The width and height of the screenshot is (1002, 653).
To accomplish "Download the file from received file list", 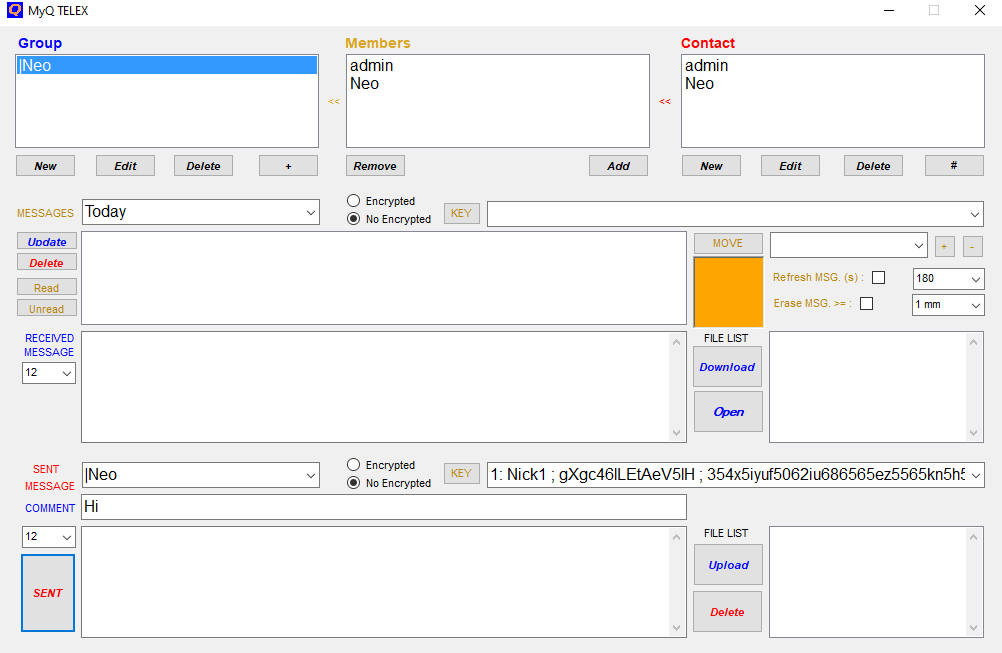I will coord(727,367).
